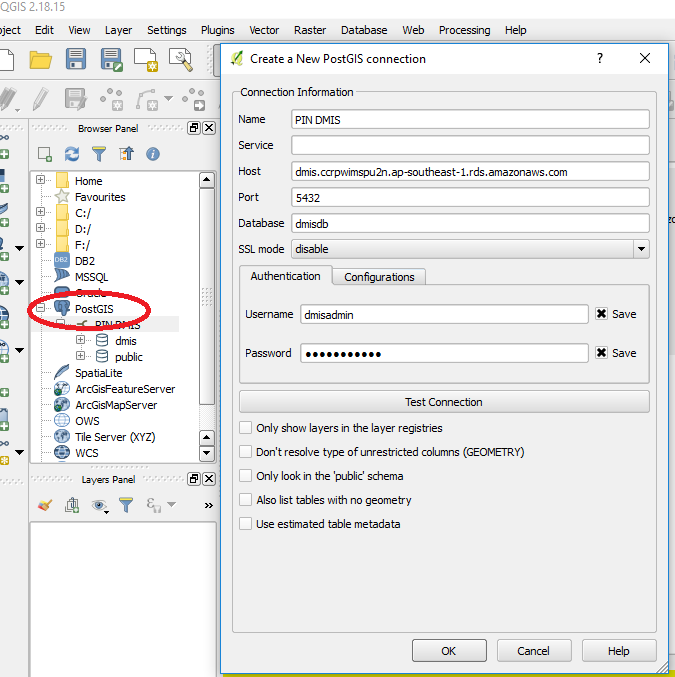
Task: Click Save Layer Edits icon
Action: tap(76, 99)
